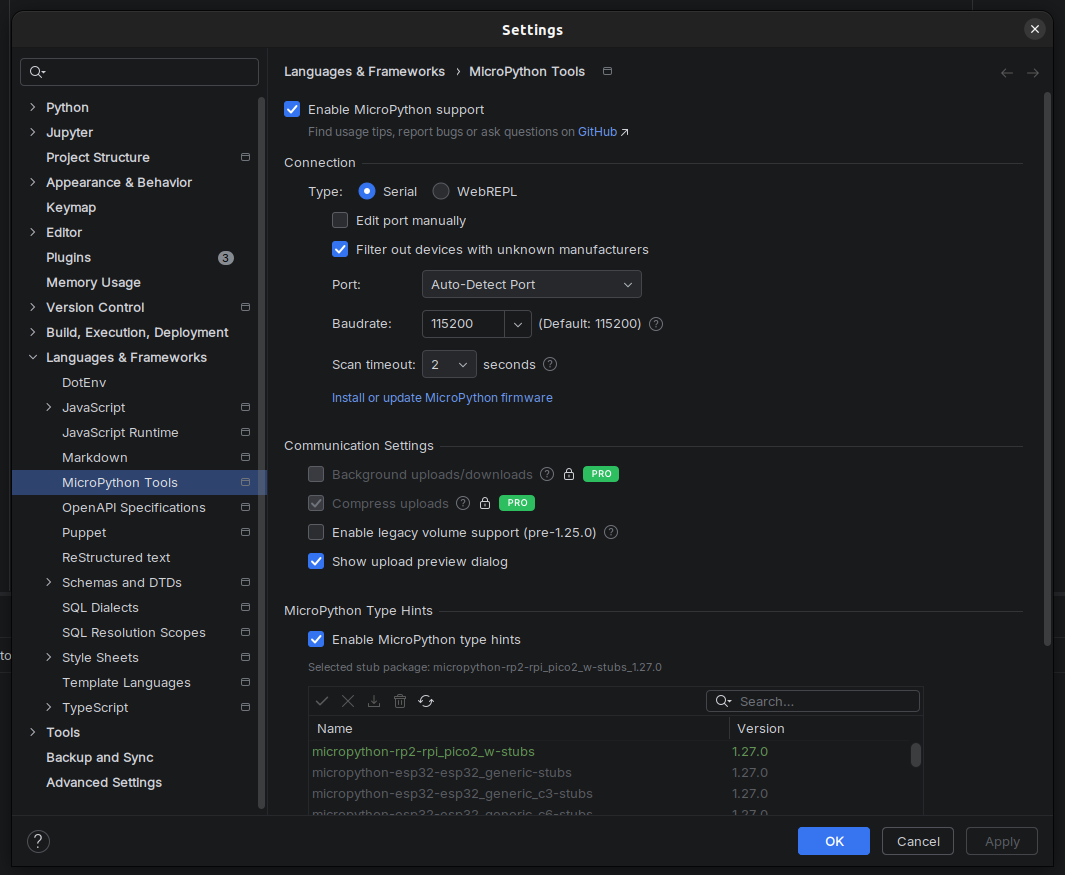Viewport: 1065px width, 875px height.
Task: Toggle Filter out devices with unknown manufacturers
Action: pos(340,249)
